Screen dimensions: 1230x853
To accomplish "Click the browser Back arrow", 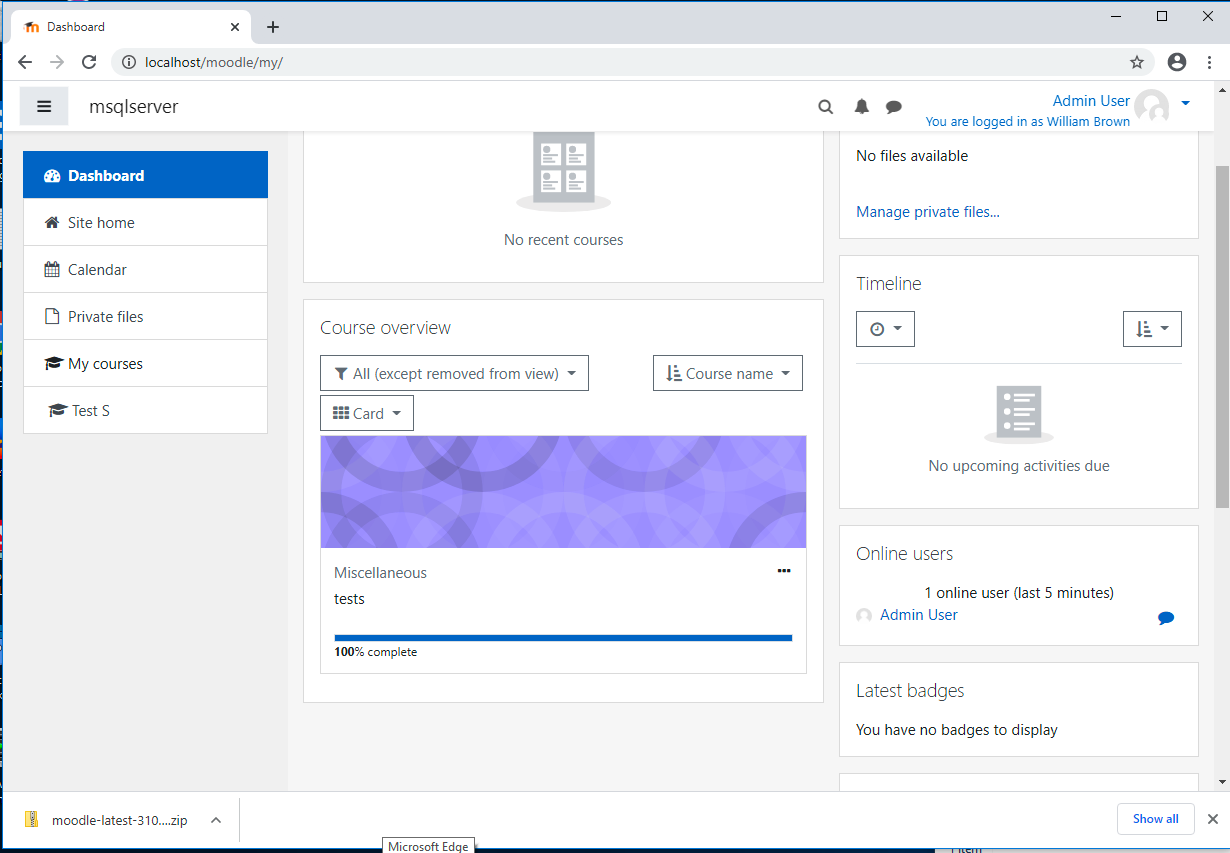I will [25, 62].
